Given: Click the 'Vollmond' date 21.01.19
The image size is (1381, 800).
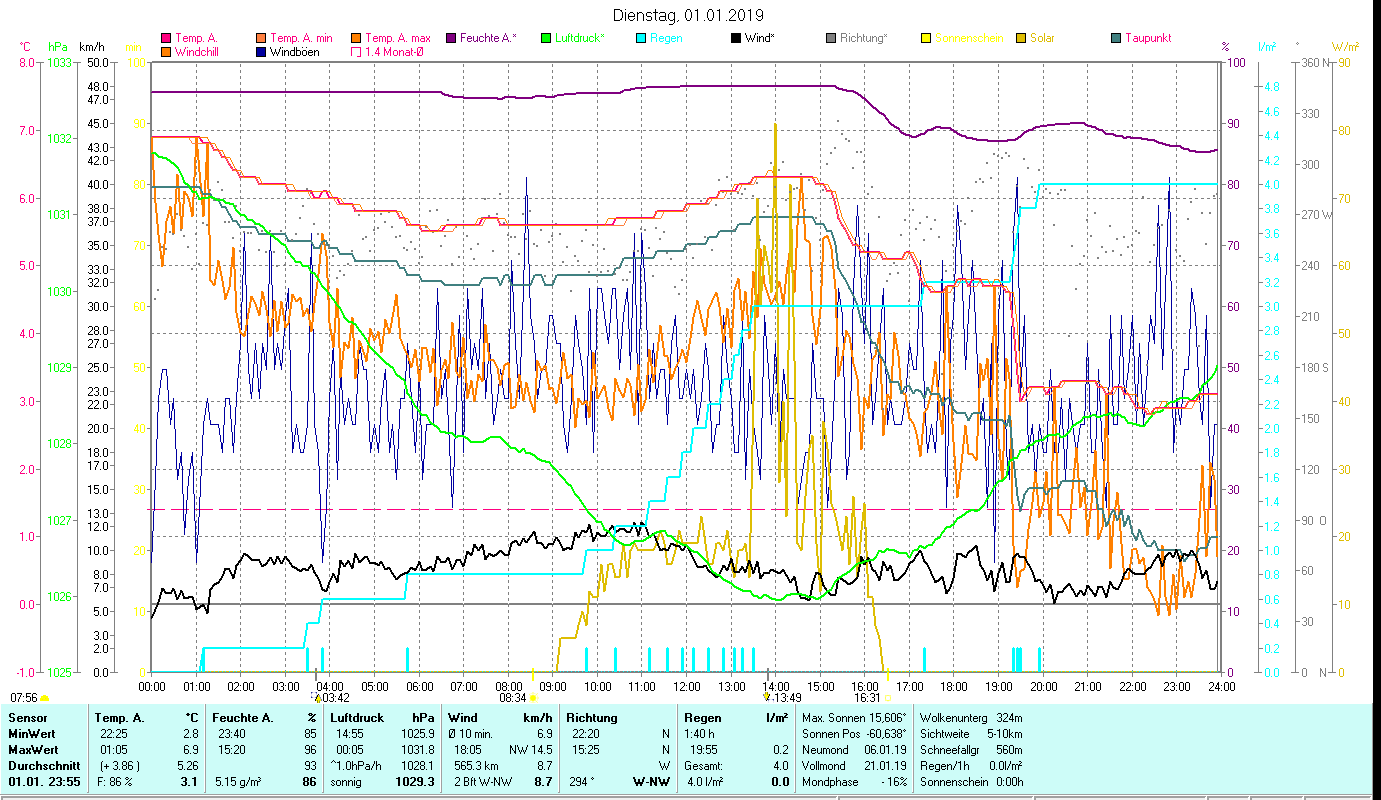Looking at the screenshot, I should click(885, 765).
